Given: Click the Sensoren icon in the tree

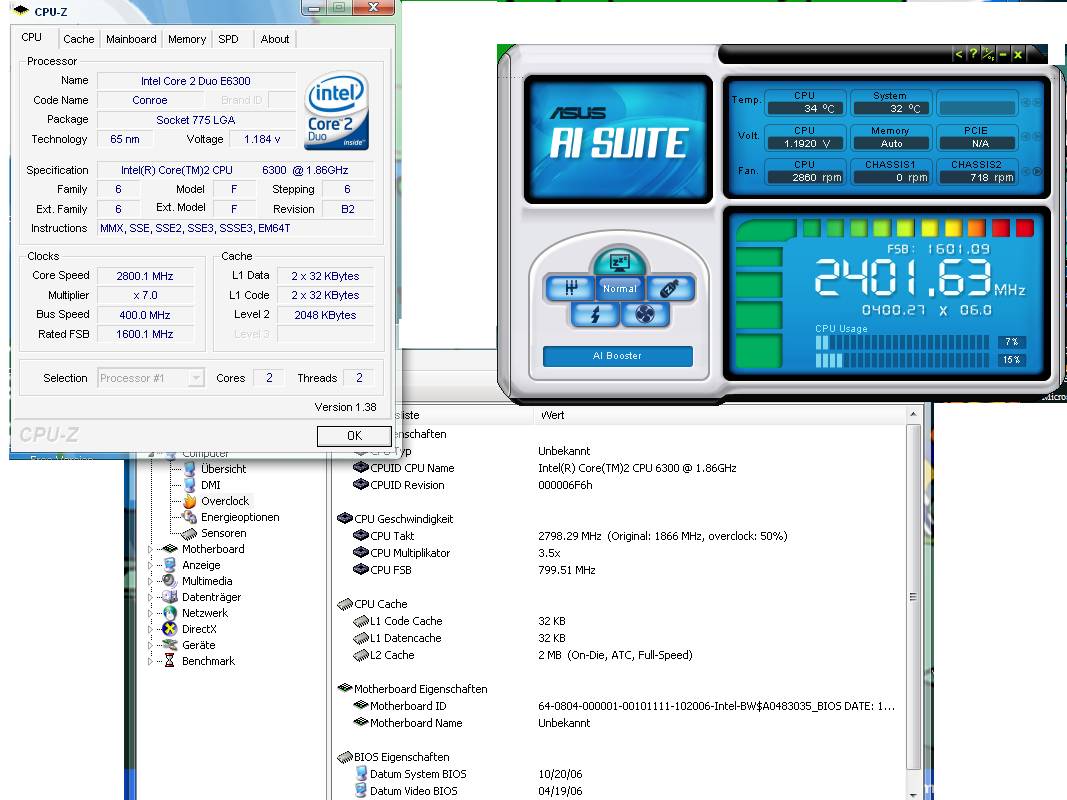Looking at the screenshot, I should pos(190,533).
